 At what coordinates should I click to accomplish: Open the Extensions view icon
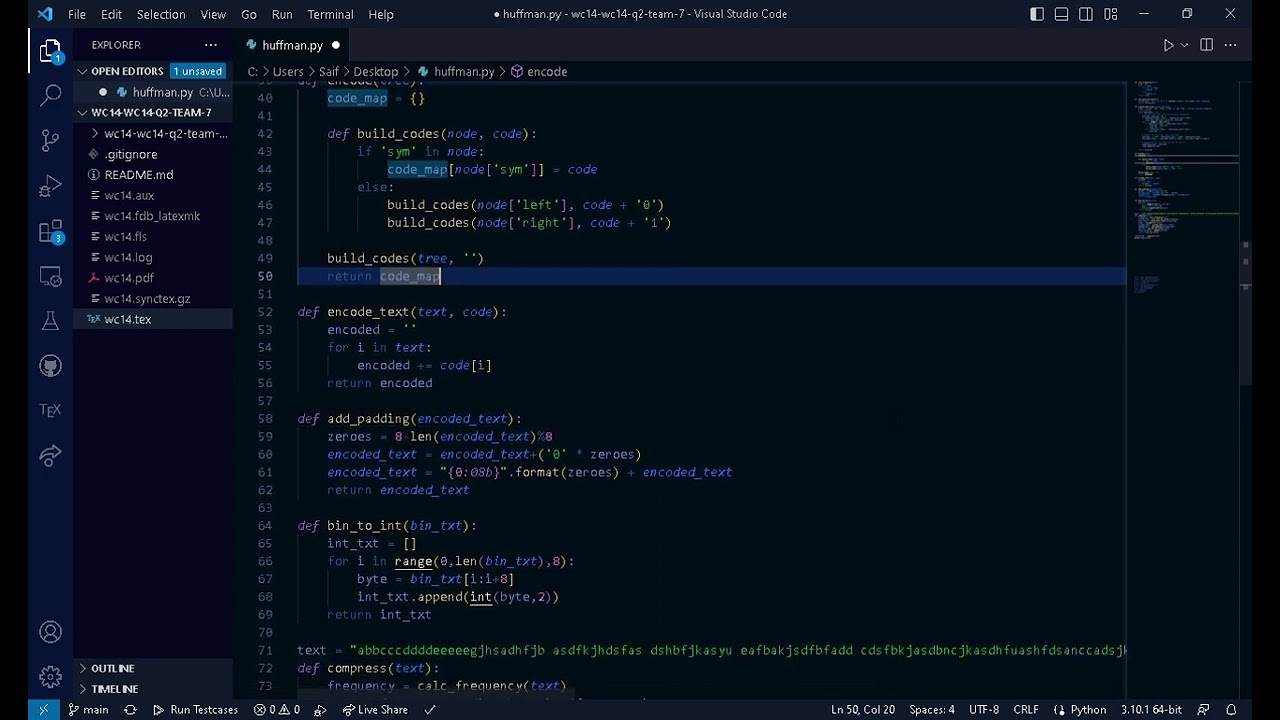[x=50, y=232]
